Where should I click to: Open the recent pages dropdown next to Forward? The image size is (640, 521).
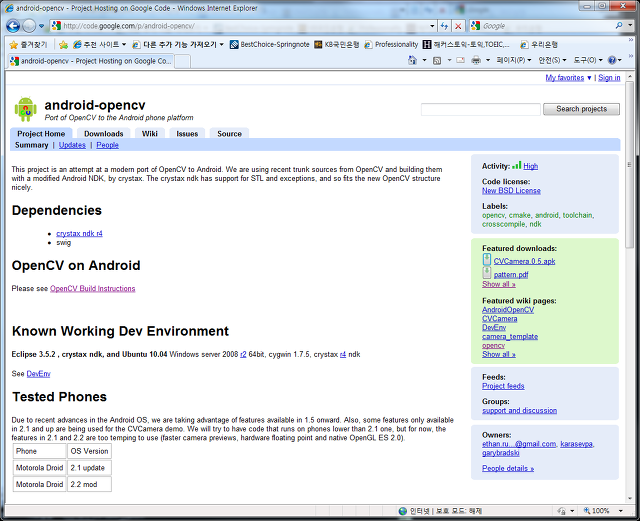coord(42,26)
